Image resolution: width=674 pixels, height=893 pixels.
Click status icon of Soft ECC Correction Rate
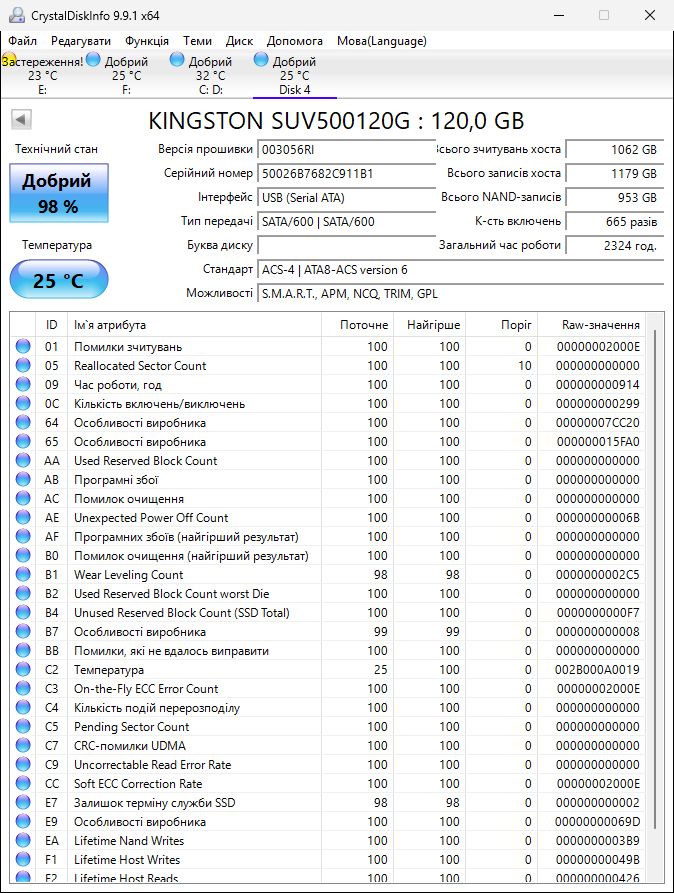pos(23,783)
